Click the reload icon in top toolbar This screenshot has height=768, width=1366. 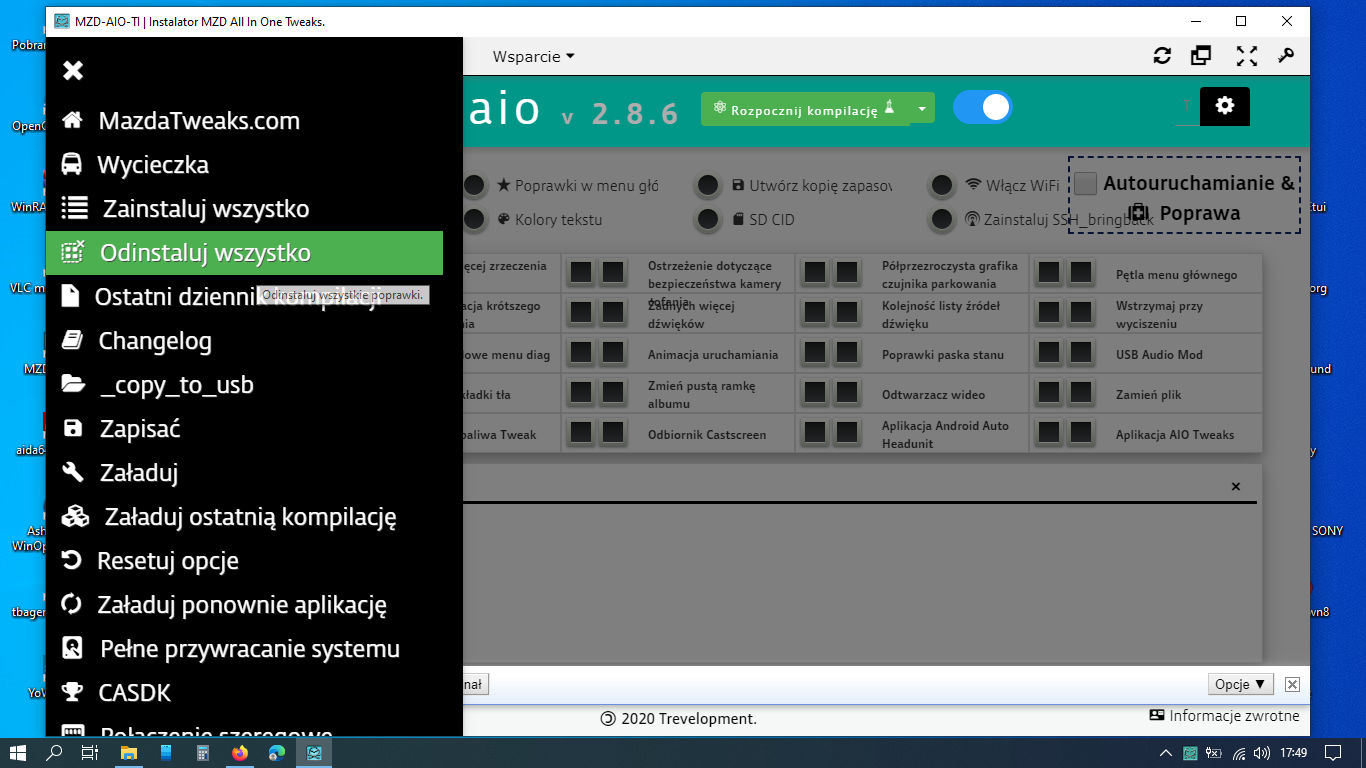coord(1162,57)
